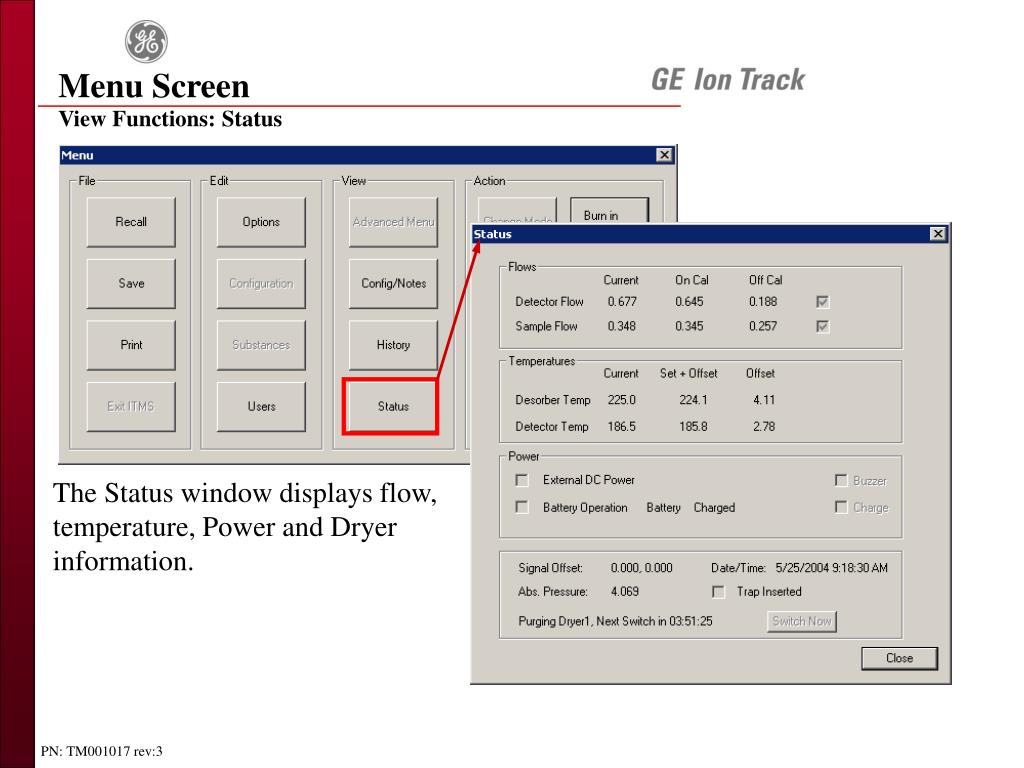Click the partially hidden Change Mode button
Screen dimensions: 1024x768
517,212
